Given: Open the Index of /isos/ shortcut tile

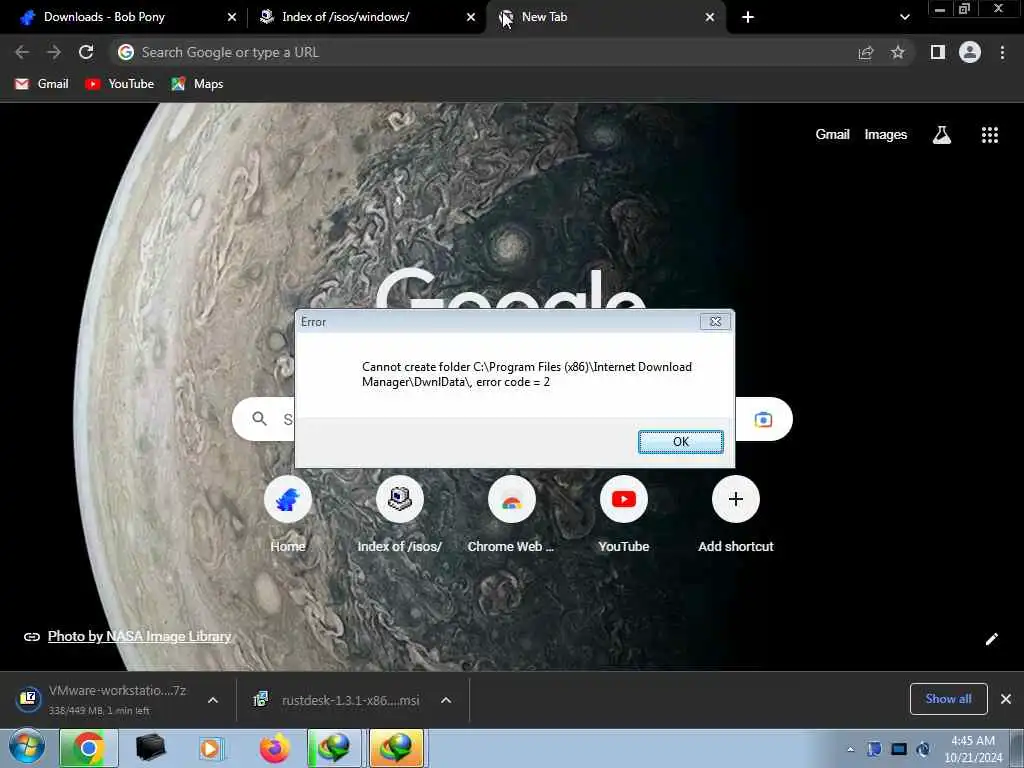Looking at the screenshot, I should pos(400,515).
